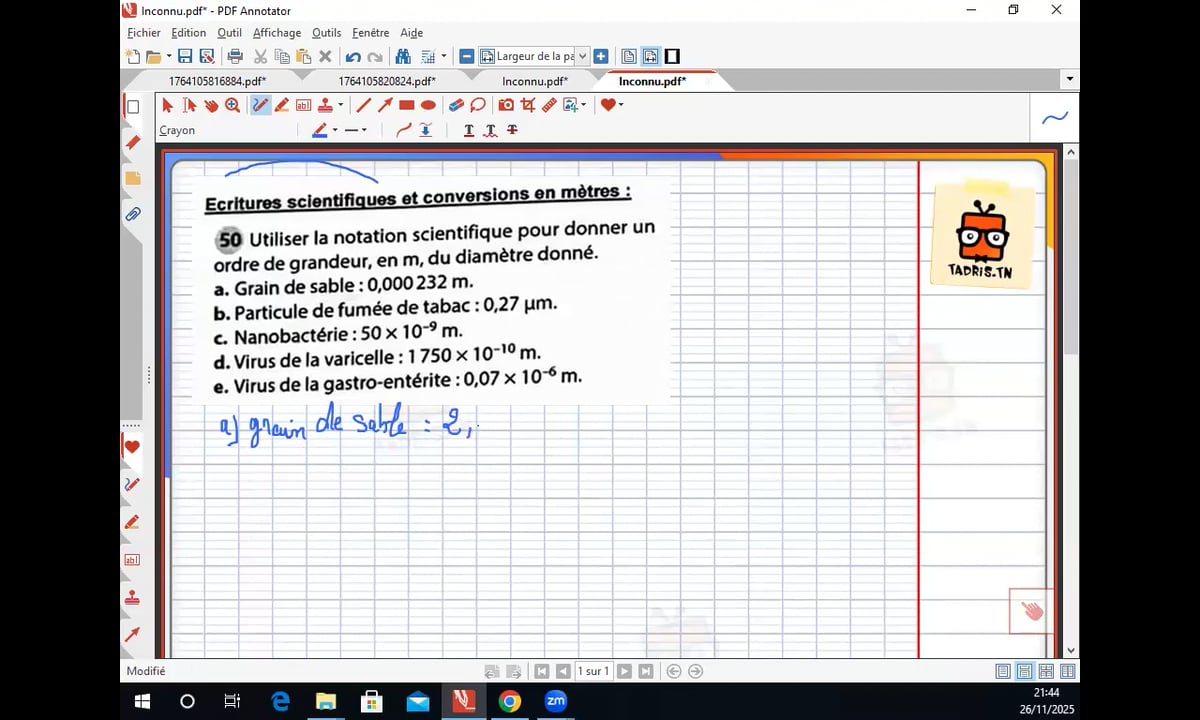Choose the Stamp tool in the toolbar
1200x720 pixels.
coord(325,105)
